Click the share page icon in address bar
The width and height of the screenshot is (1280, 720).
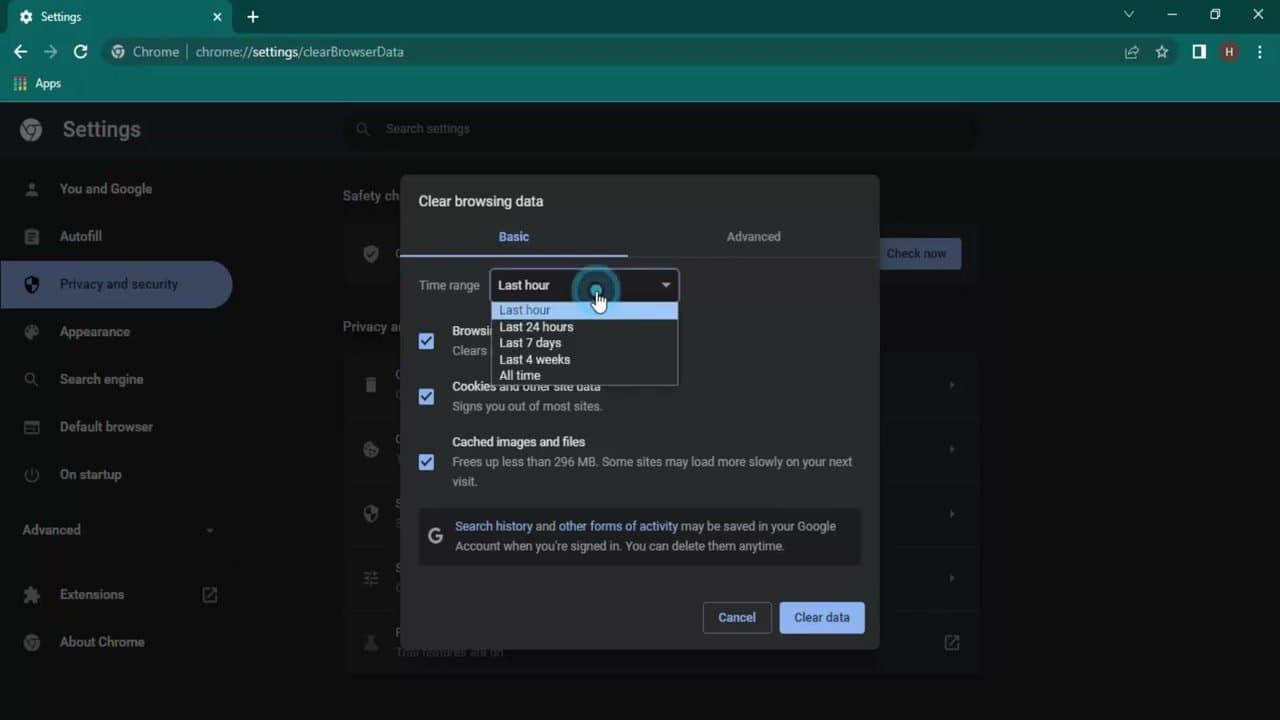[1131, 52]
